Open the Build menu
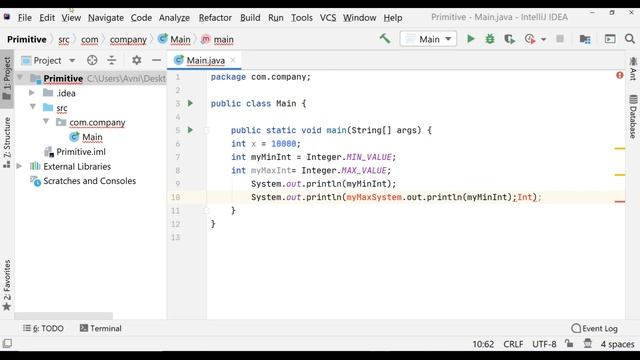Screen dimensions: 640x360 (x=250, y=18)
